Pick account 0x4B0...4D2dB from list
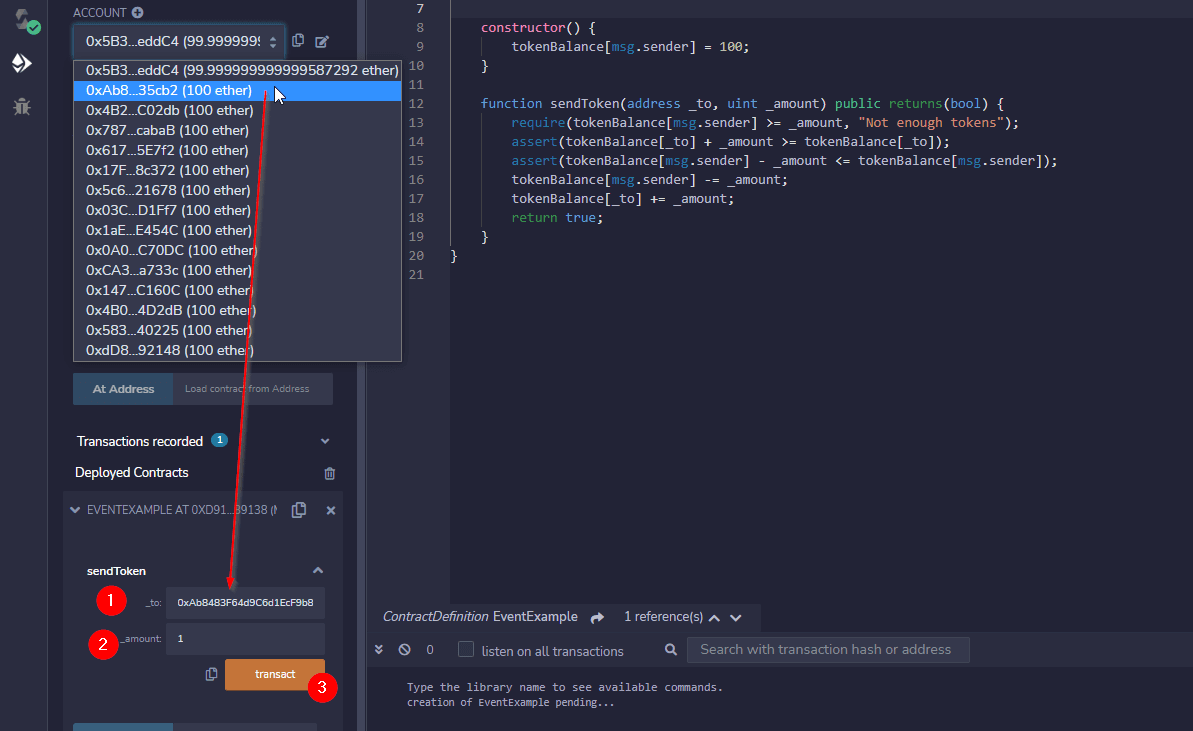1193x731 pixels. (237, 310)
